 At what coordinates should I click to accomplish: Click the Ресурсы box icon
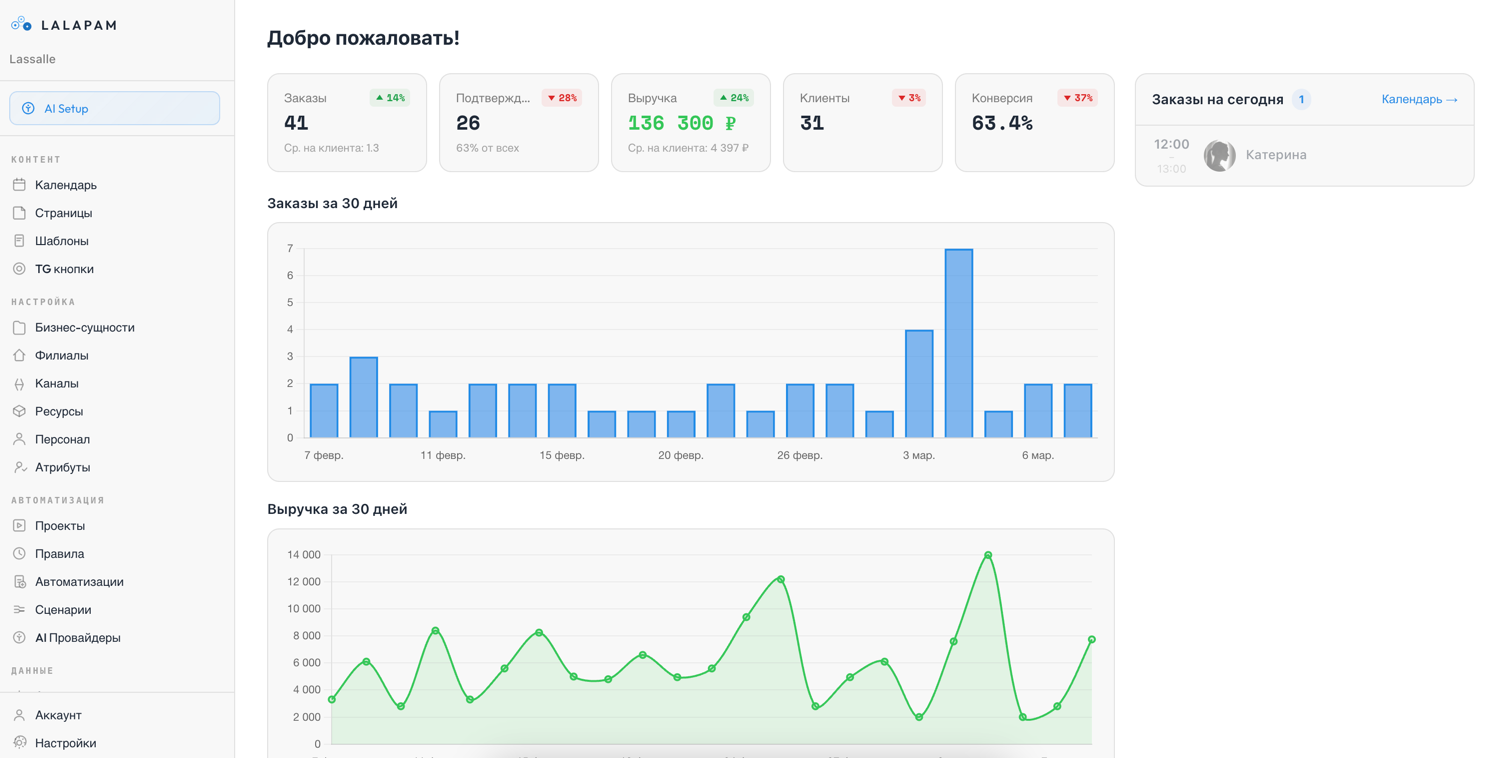[19, 411]
